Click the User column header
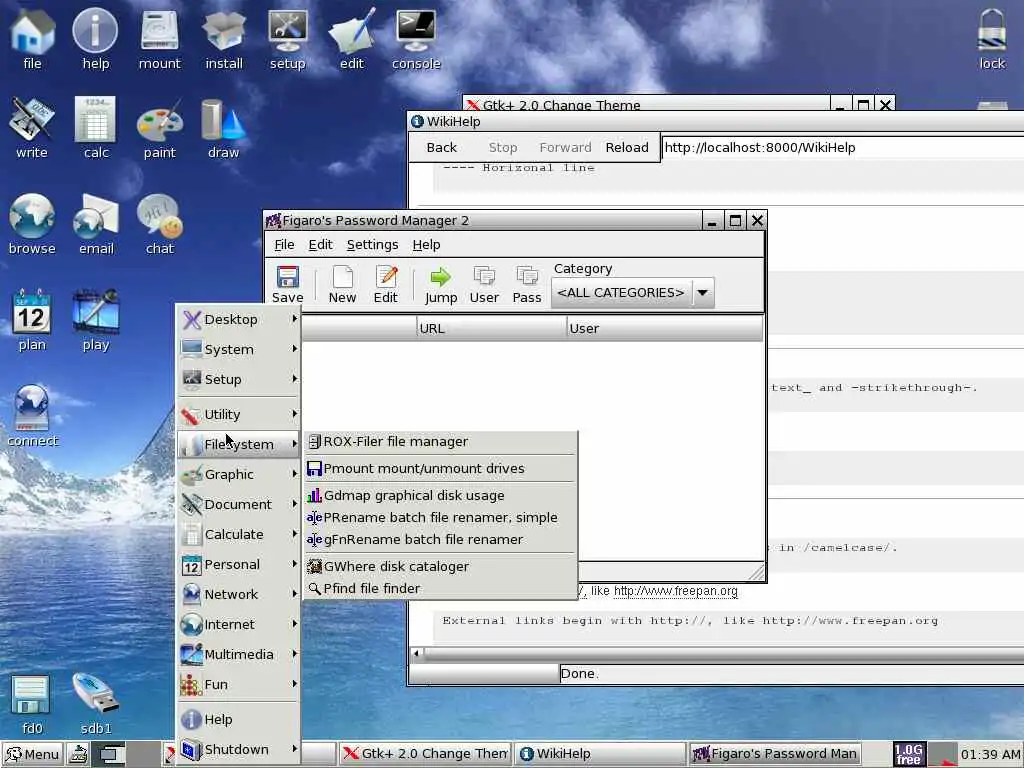This screenshot has width=1024, height=768. click(x=664, y=328)
